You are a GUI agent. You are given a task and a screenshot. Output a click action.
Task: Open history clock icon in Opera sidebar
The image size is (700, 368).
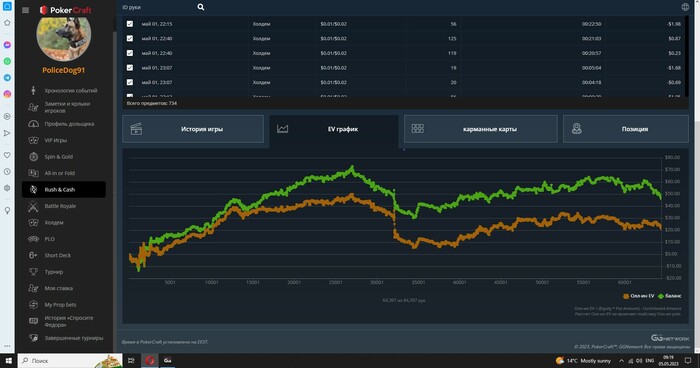click(x=7, y=171)
